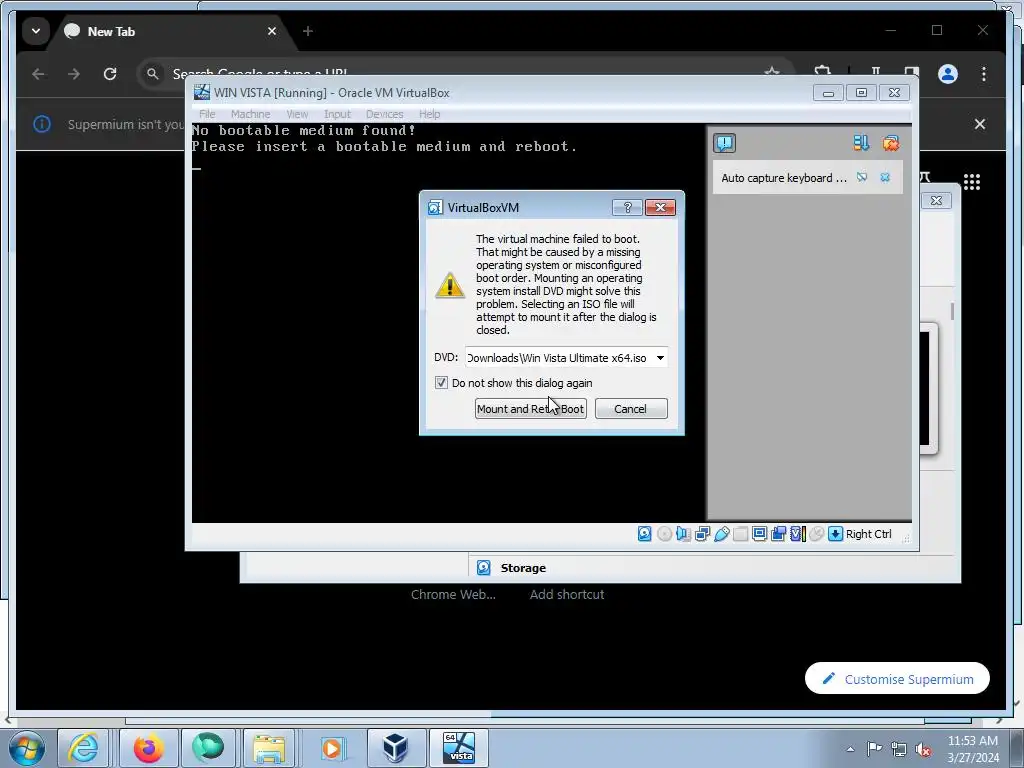Image resolution: width=1024 pixels, height=768 pixels.
Task: Open the browser three-dot menu
Action: pos(984,74)
